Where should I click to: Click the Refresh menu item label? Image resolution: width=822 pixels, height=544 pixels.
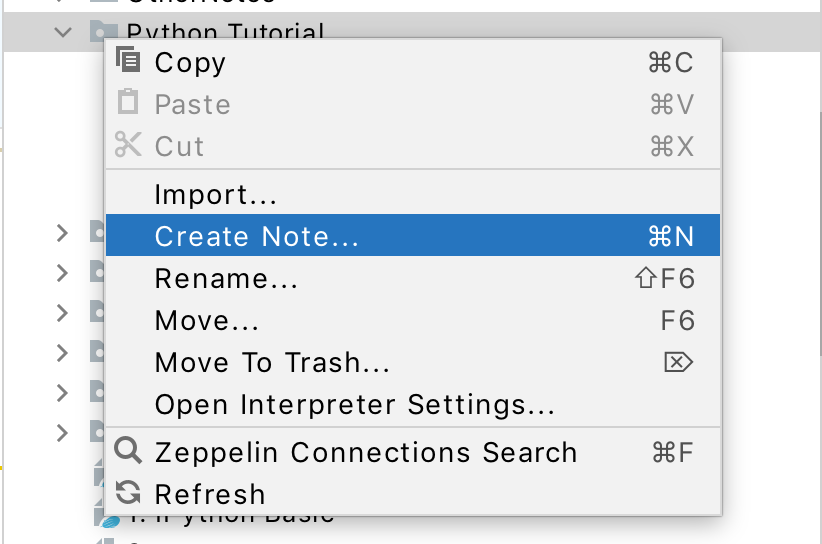click(210, 494)
